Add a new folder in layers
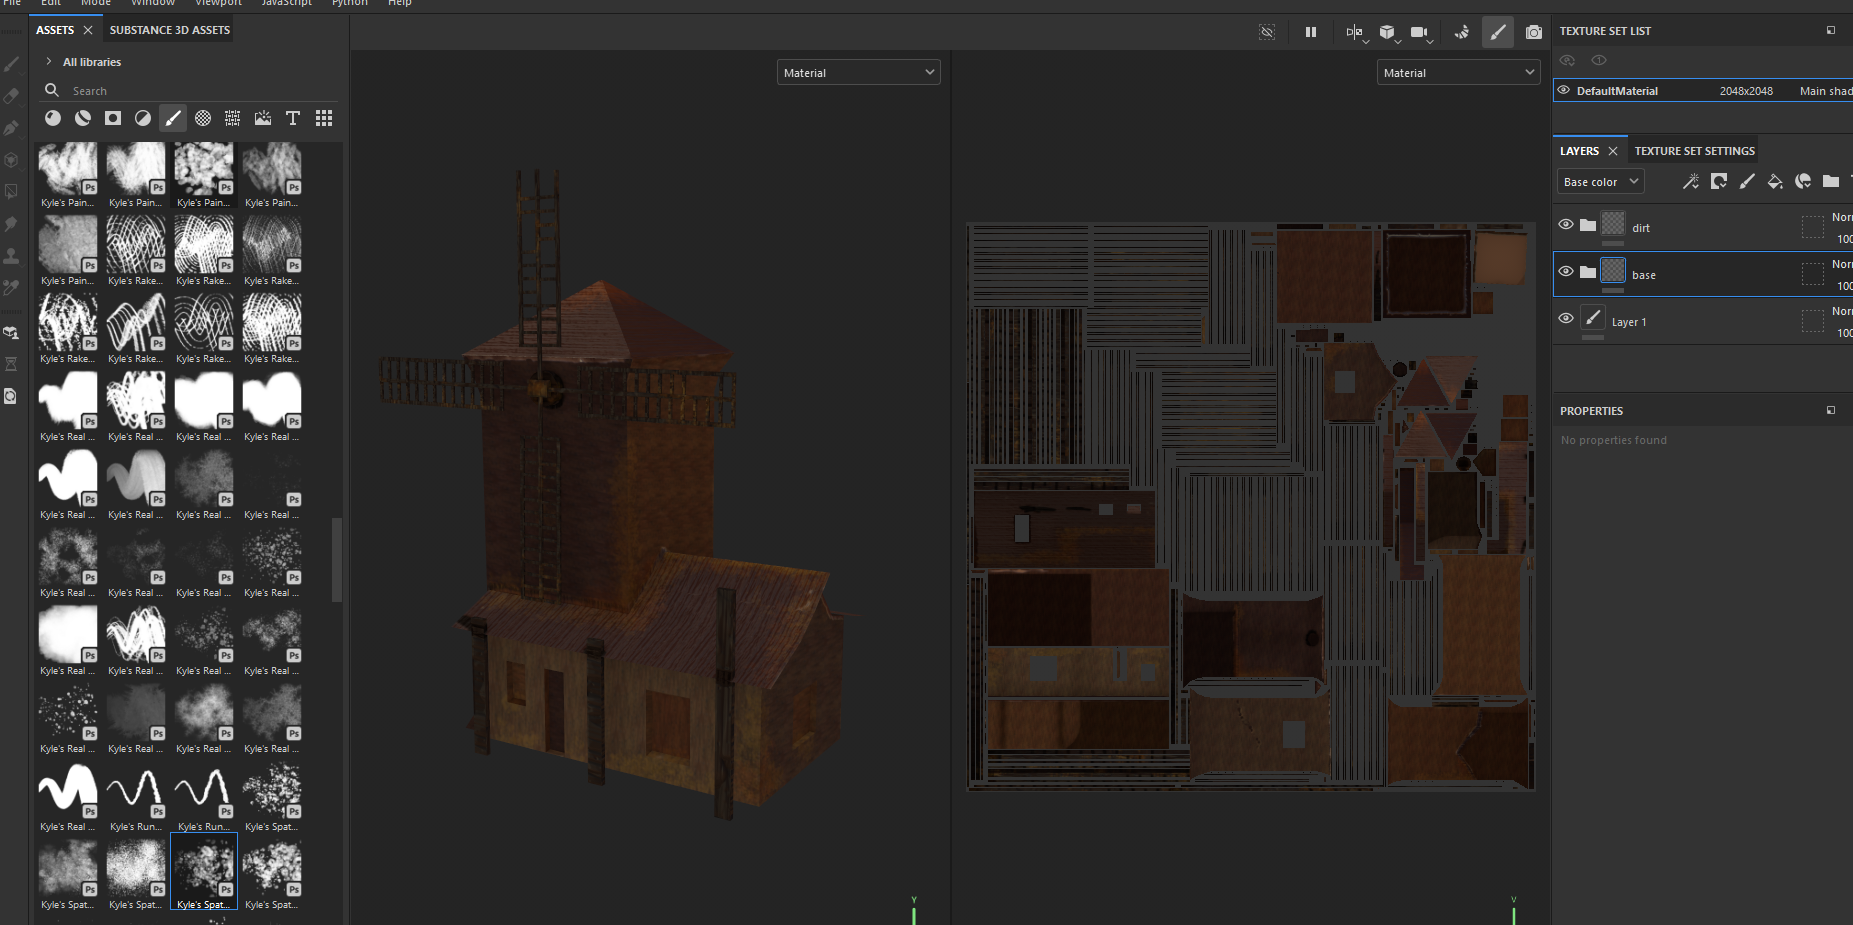Screen dimensions: 1853x925 pyautogui.click(x=1831, y=181)
